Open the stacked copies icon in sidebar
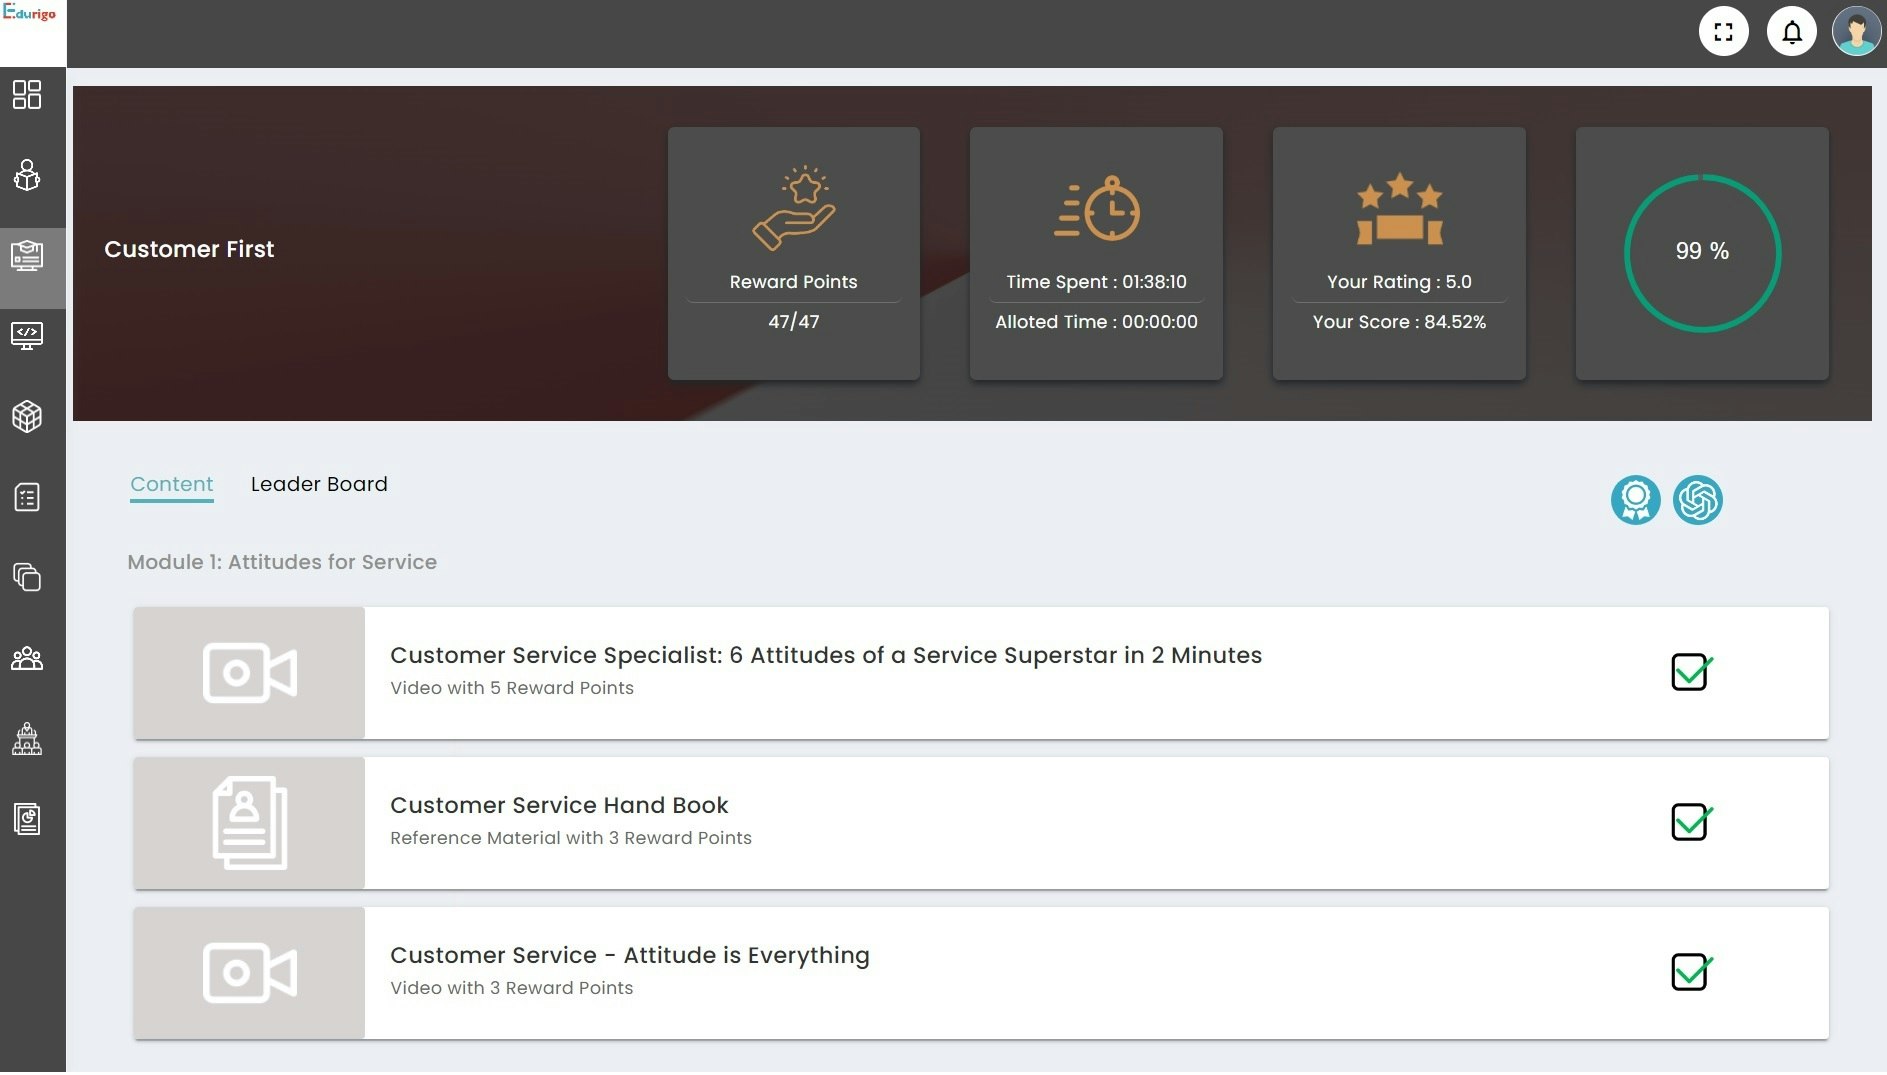Viewport: 1887px width, 1075px height. [x=27, y=577]
